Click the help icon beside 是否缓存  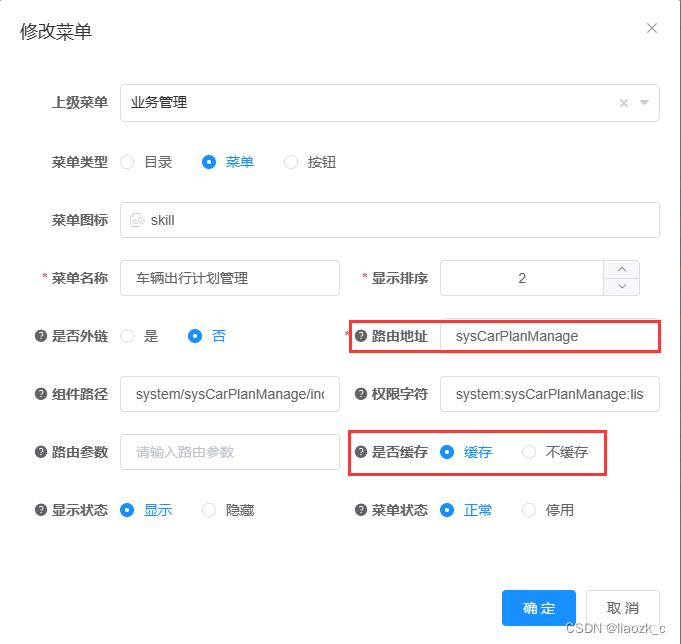(x=361, y=452)
